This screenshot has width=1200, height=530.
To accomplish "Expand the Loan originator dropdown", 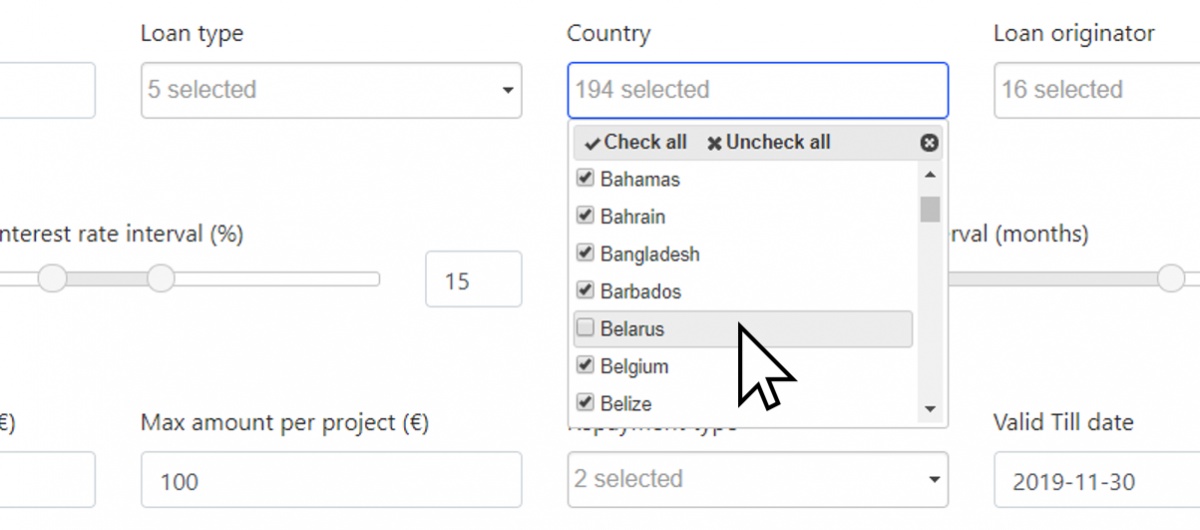I will coord(1095,90).
